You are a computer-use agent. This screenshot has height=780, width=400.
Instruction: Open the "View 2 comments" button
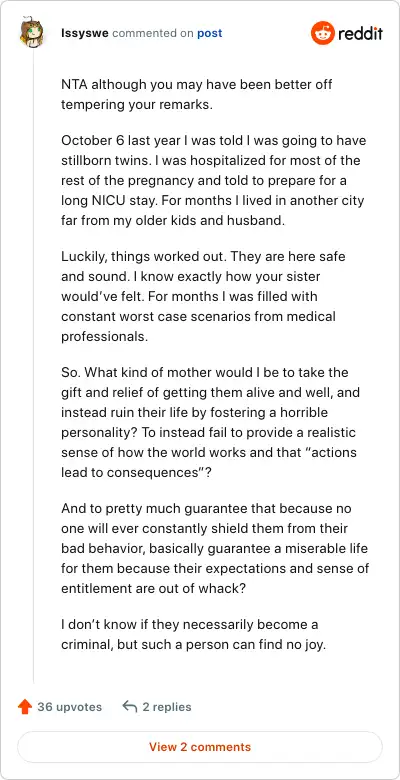[200, 747]
